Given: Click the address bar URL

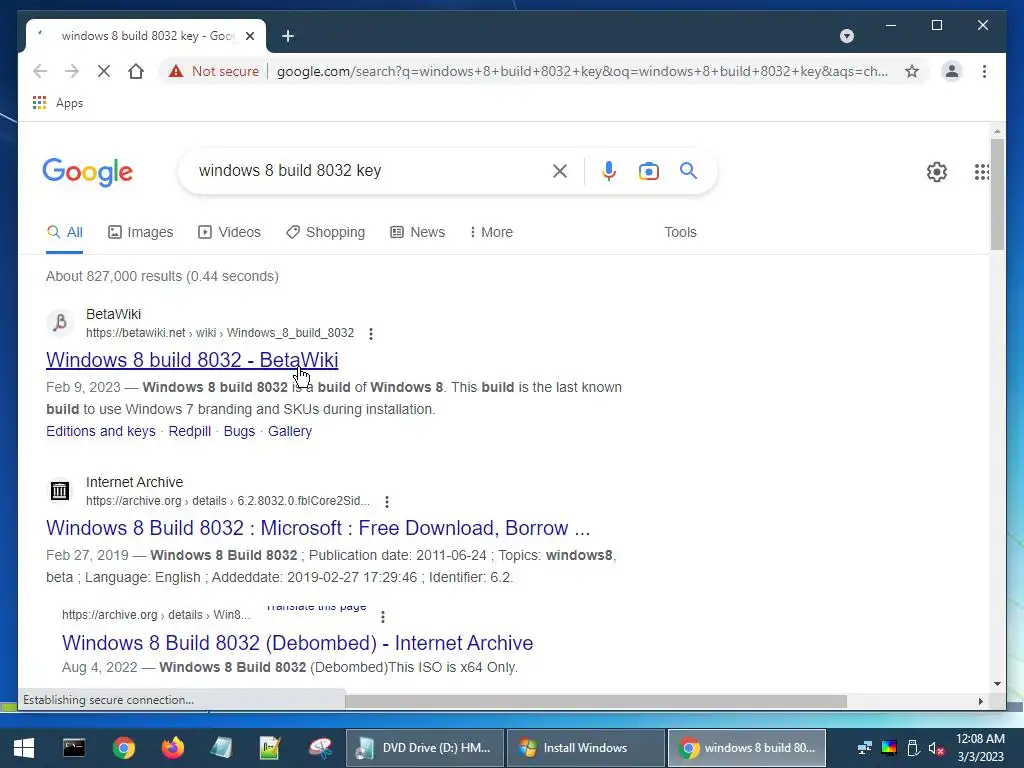Looking at the screenshot, I should pyautogui.click(x=582, y=71).
